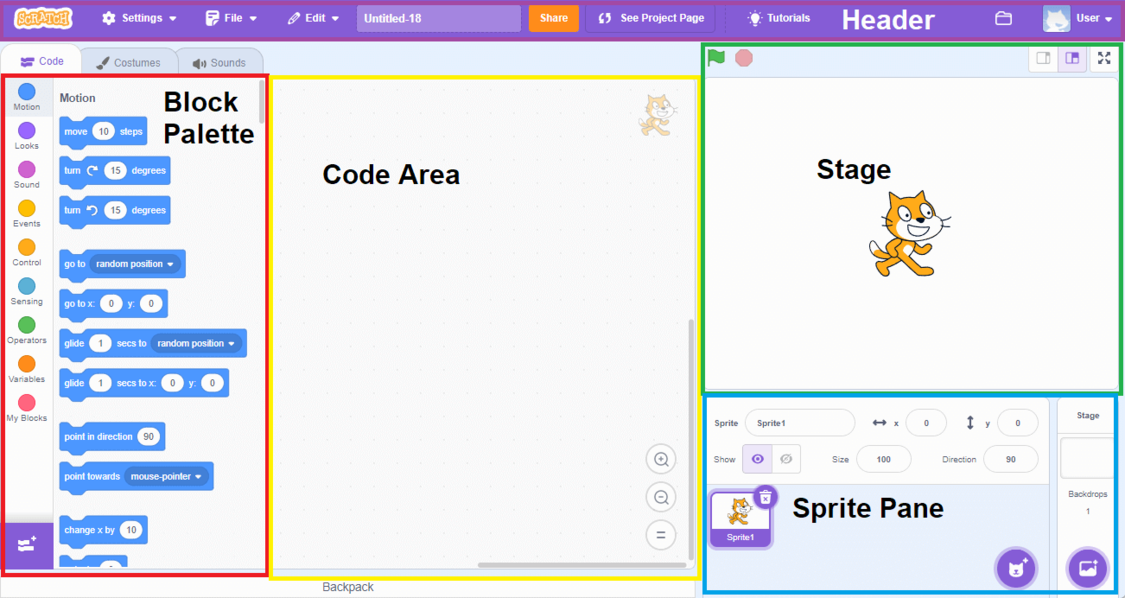Screen dimensions: 1125x598
Task: Click the change x by 10 block
Action: [x=103, y=531]
